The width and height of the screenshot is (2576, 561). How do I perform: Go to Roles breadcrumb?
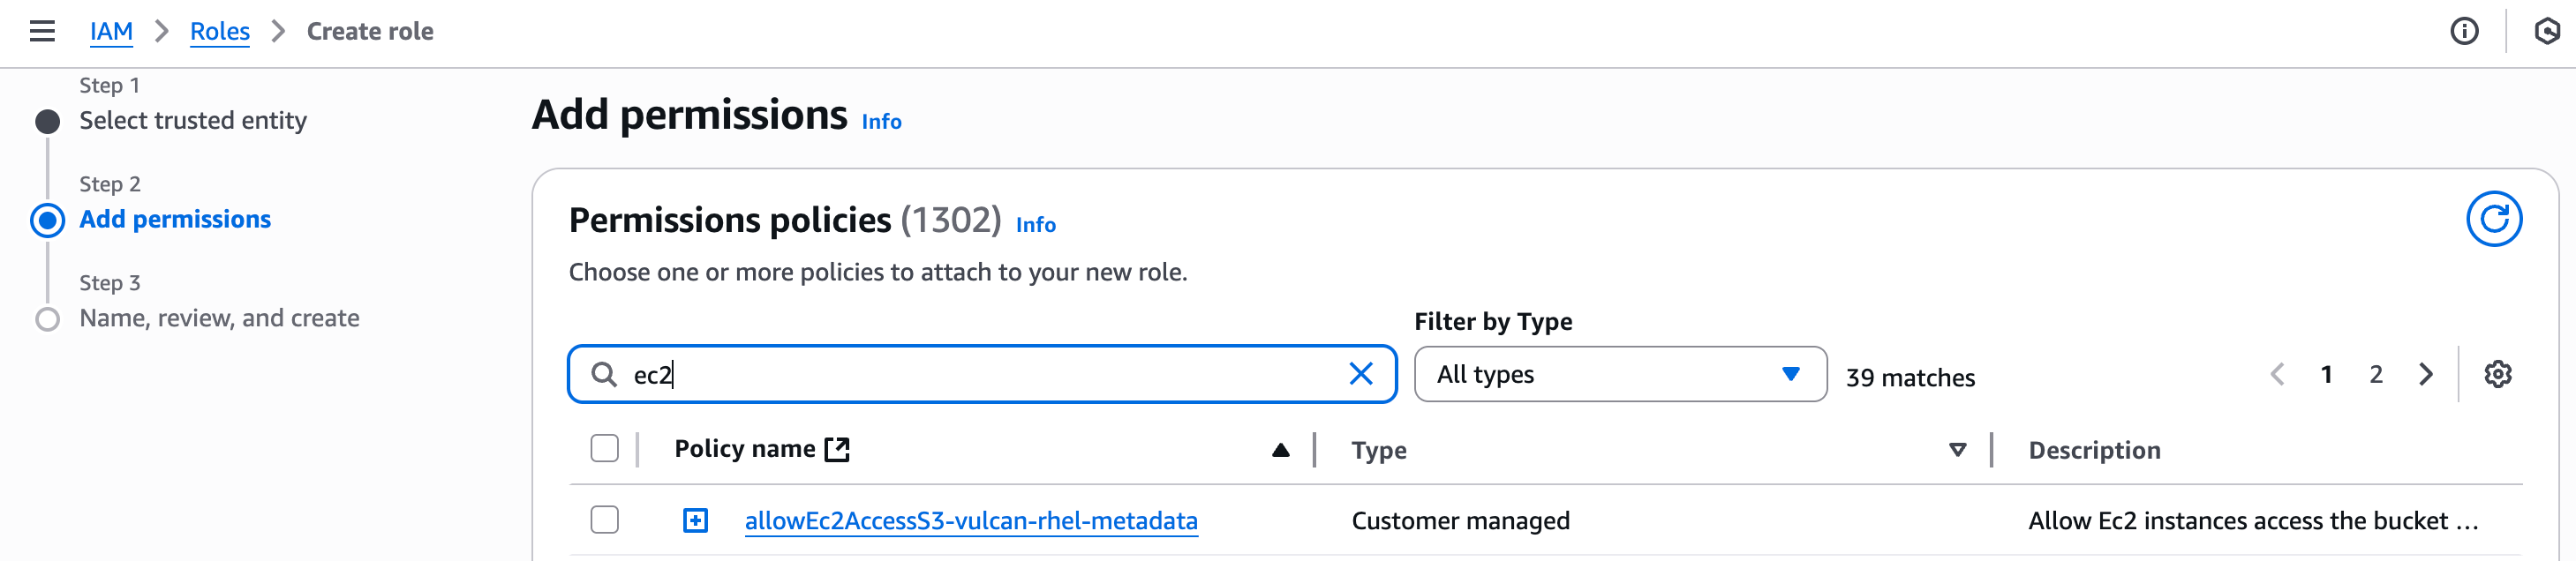(x=219, y=32)
